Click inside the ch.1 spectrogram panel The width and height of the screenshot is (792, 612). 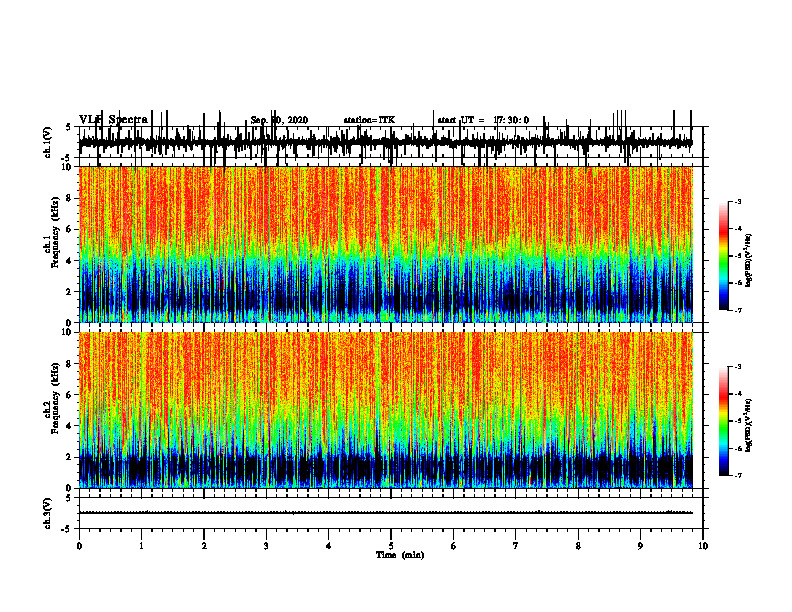pyautogui.click(x=386, y=244)
